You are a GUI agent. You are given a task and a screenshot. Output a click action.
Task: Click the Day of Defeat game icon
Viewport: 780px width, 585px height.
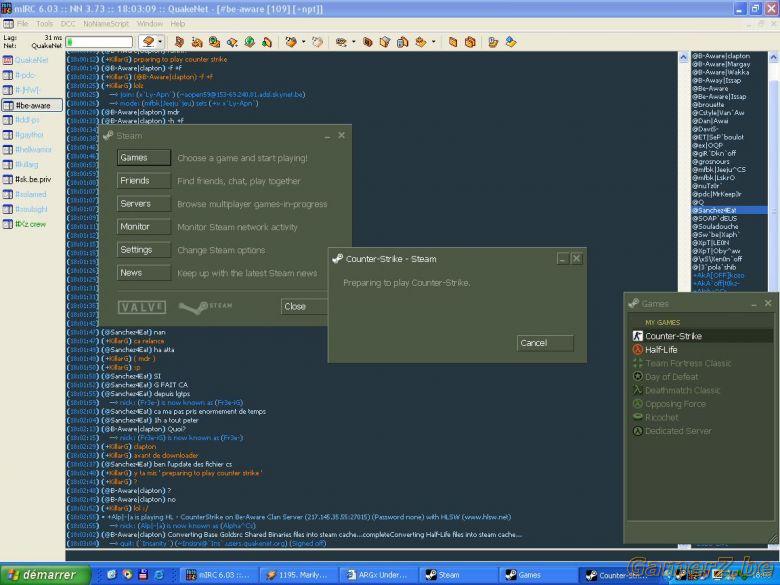pos(637,377)
